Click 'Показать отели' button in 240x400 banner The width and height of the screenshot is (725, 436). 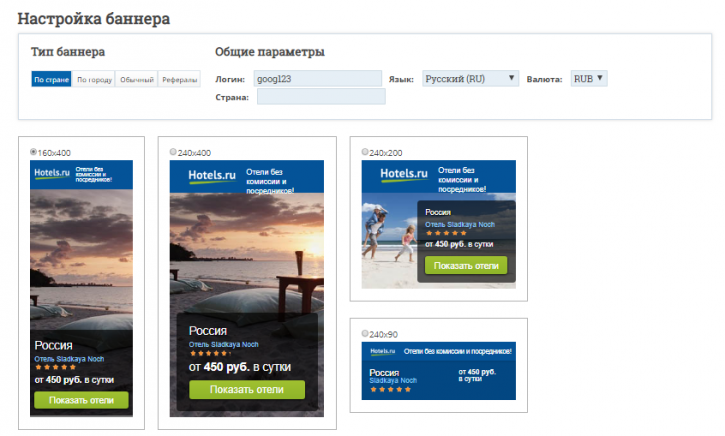pyautogui.click(x=247, y=389)
